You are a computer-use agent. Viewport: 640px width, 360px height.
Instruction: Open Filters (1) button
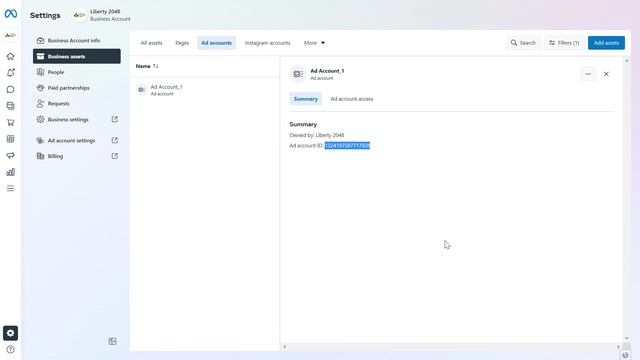pyautogui.click(x=564, y=43)
